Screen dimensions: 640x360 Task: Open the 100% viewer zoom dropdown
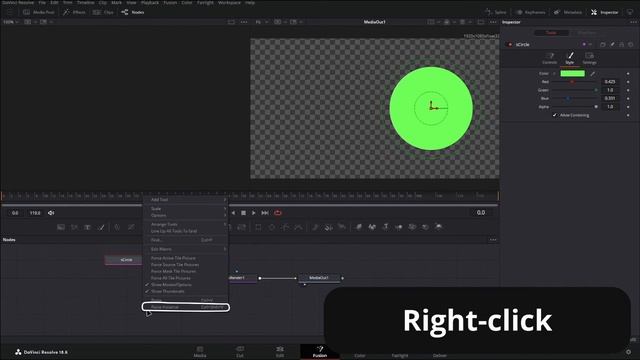(11, 22)
